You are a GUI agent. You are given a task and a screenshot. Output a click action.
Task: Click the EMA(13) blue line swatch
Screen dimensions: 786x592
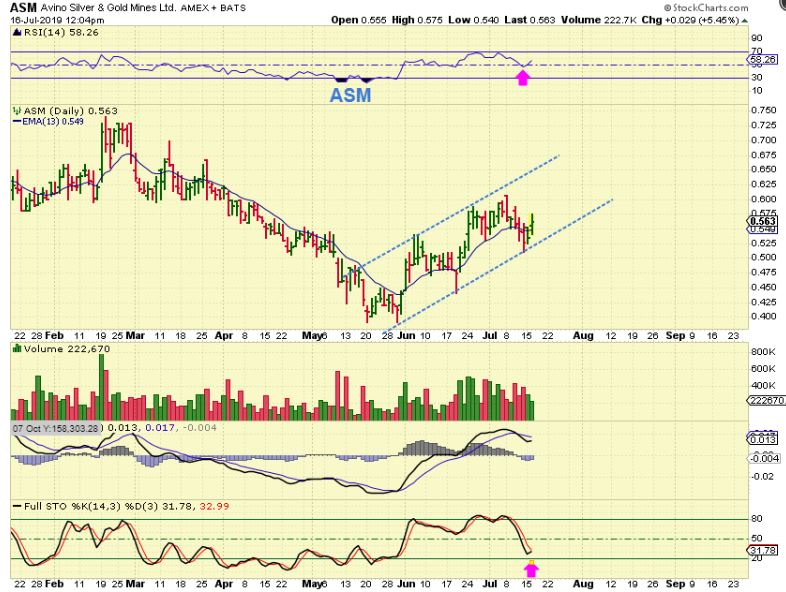click(17, 121)
